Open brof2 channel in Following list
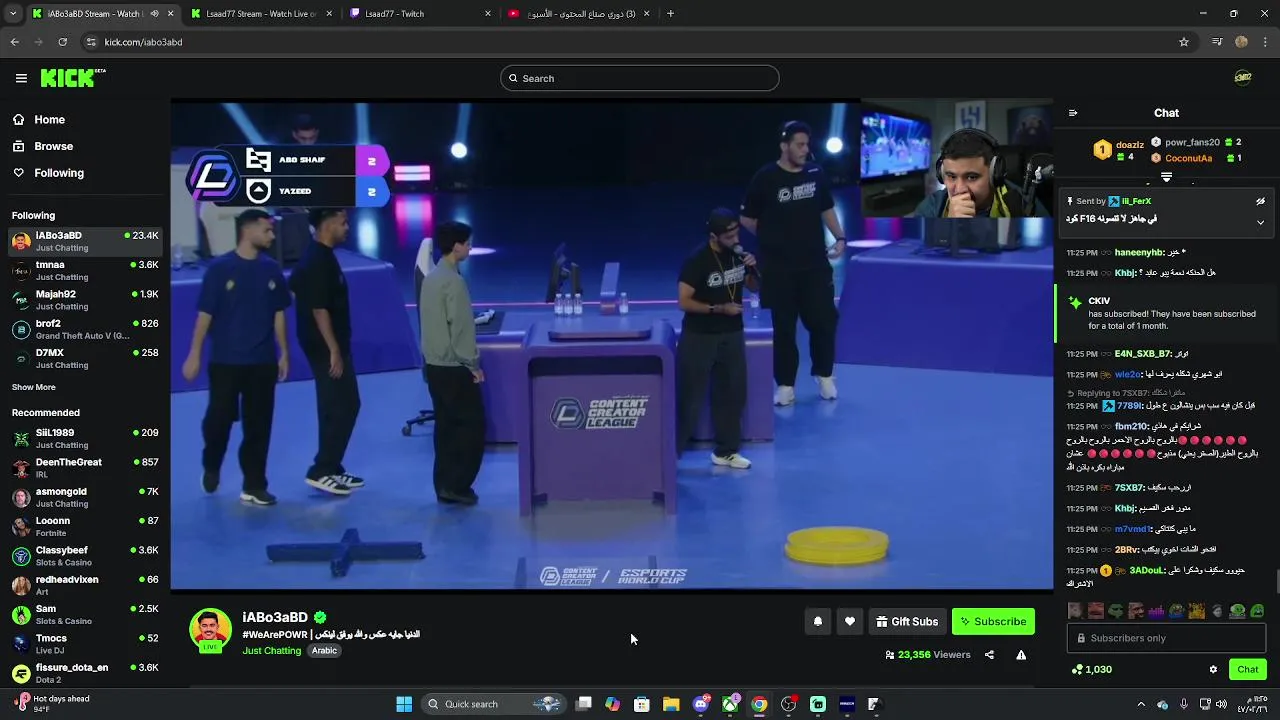Image resolution: width=1280 pixels, height=720 pixels. coord(85,329)
